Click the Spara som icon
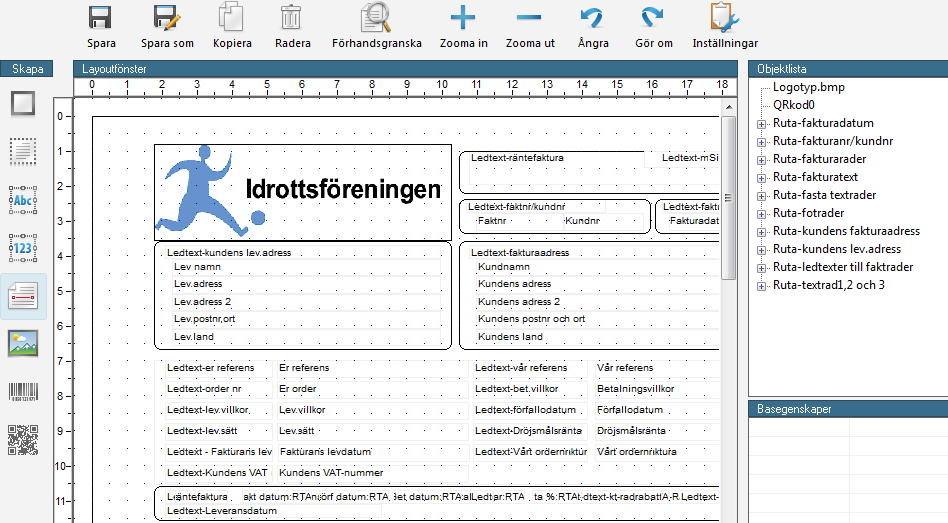This screenshot has height=523, width=948. click(166, 18)
